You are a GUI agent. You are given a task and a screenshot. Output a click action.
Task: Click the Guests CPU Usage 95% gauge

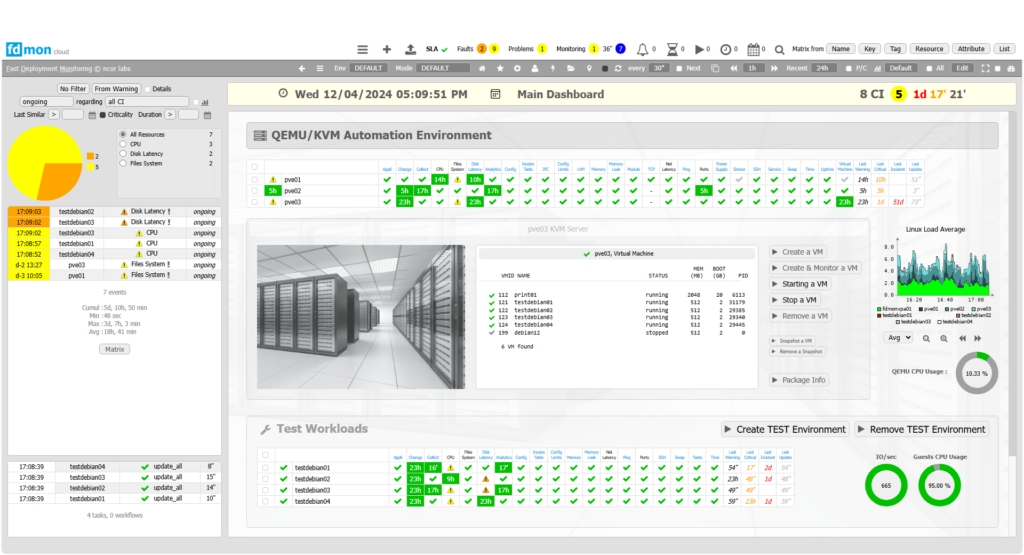pos(939,485)
